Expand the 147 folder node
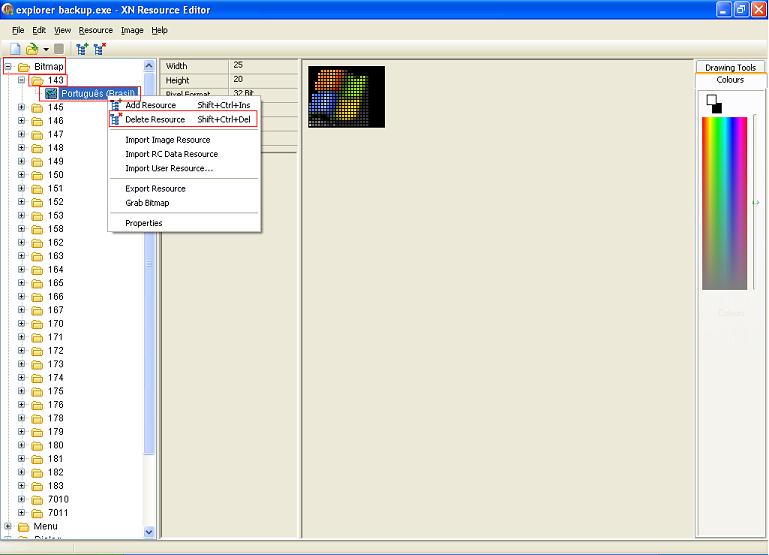The image size is (769, 555). click(x=21, y=134)
